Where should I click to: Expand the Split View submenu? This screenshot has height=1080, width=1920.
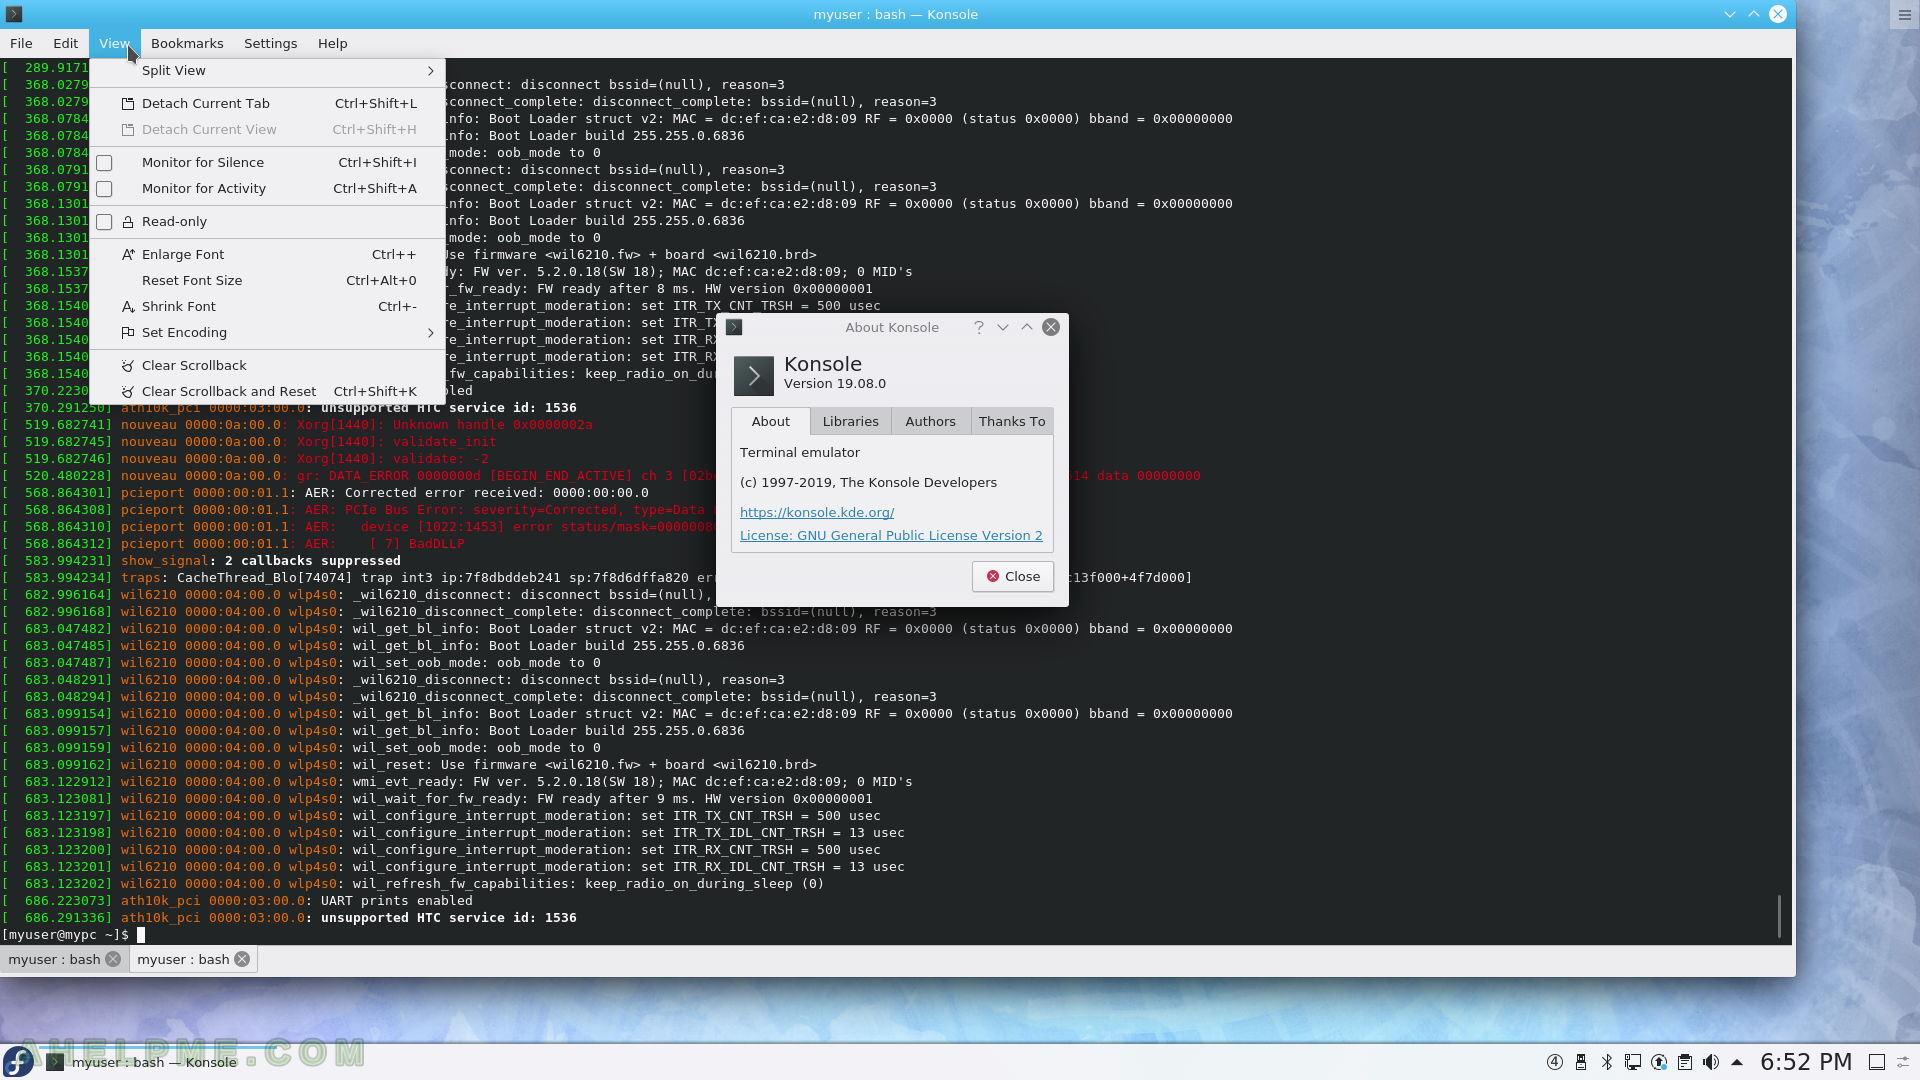(x=267, y=71)
